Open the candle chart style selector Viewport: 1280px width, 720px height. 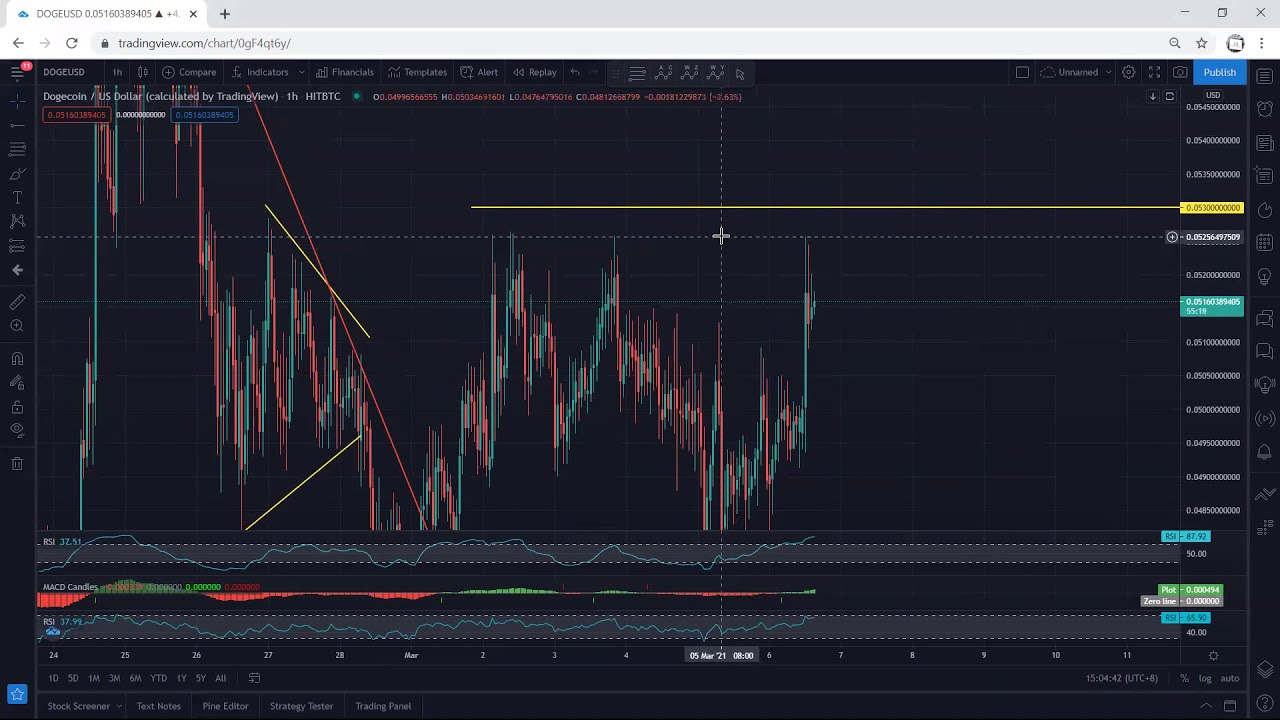tap(142, 72)
